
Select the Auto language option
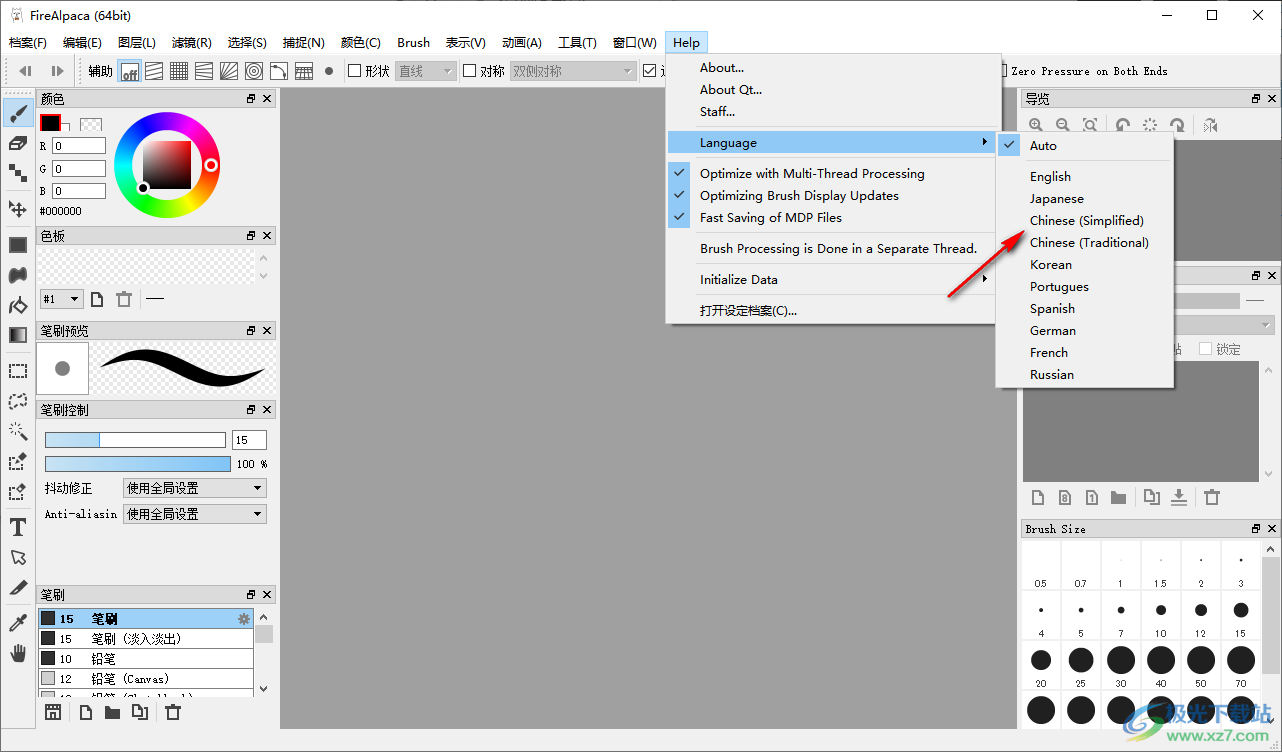pyautogui.click(x=1084, y=145)
